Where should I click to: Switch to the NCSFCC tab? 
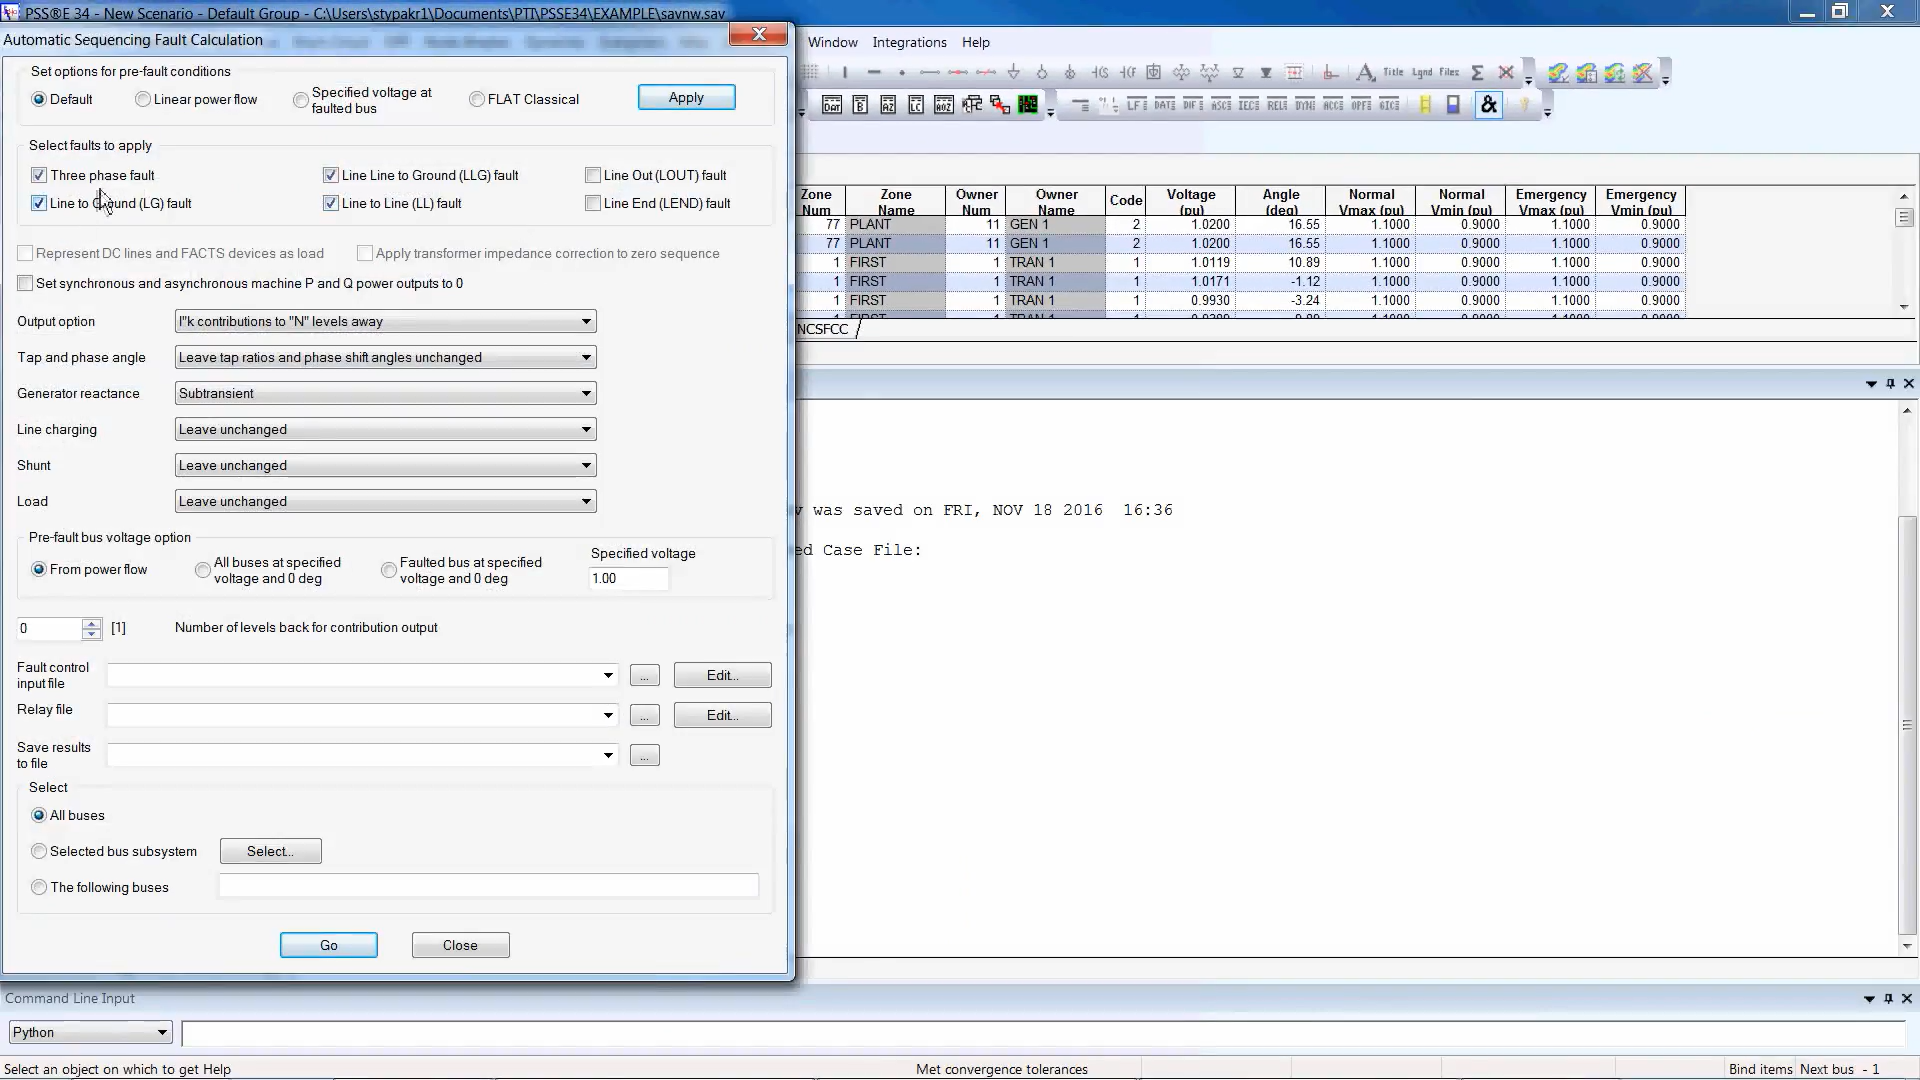pos(823,329)
